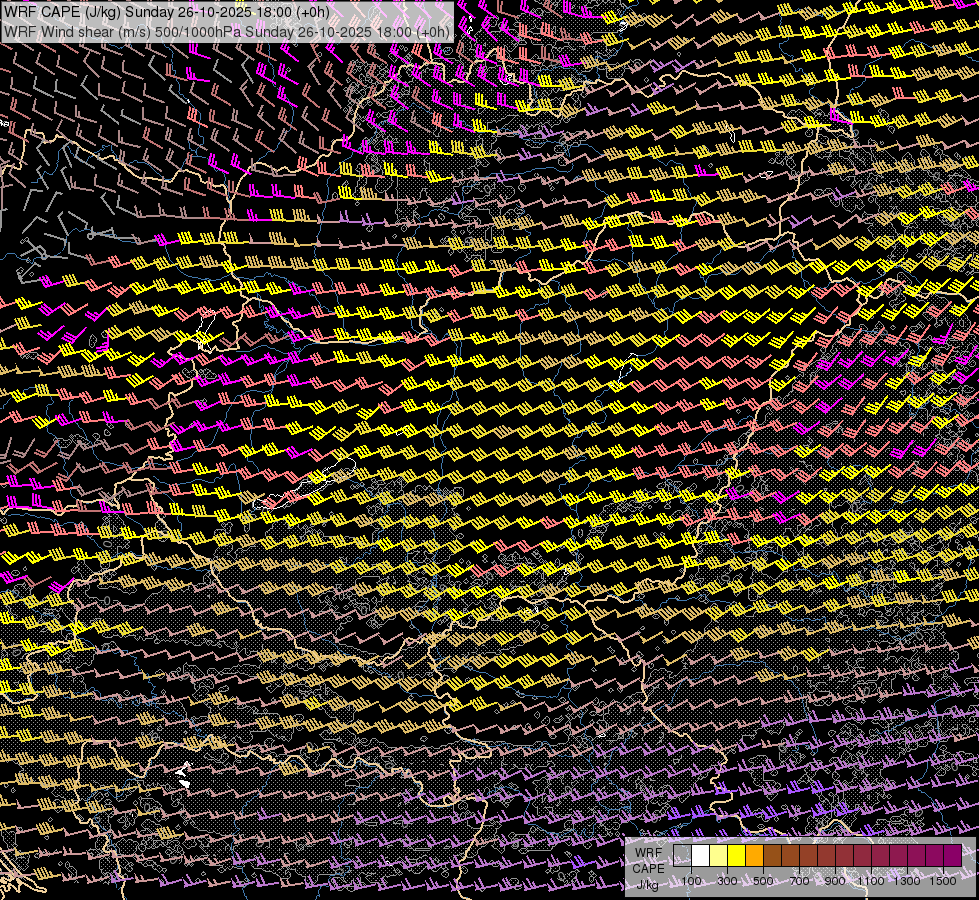Click the purple above-1500 CAPE legend swatch
The image size is (979, 900).
click(x=952, y=856)
